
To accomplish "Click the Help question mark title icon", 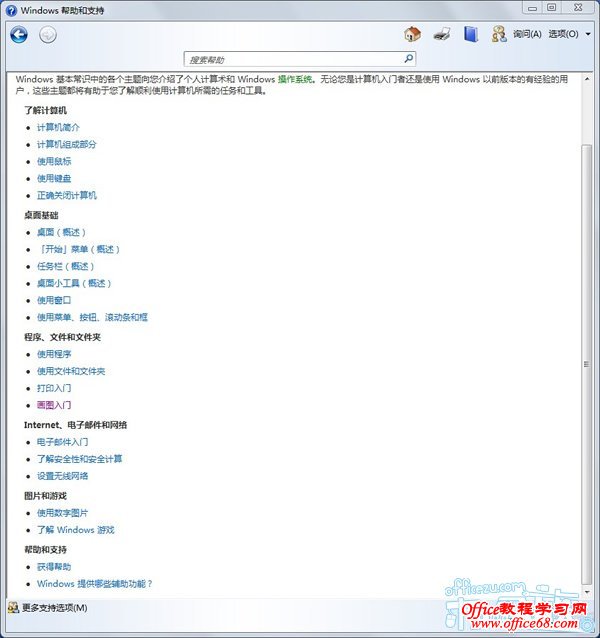I will [11, 10].
